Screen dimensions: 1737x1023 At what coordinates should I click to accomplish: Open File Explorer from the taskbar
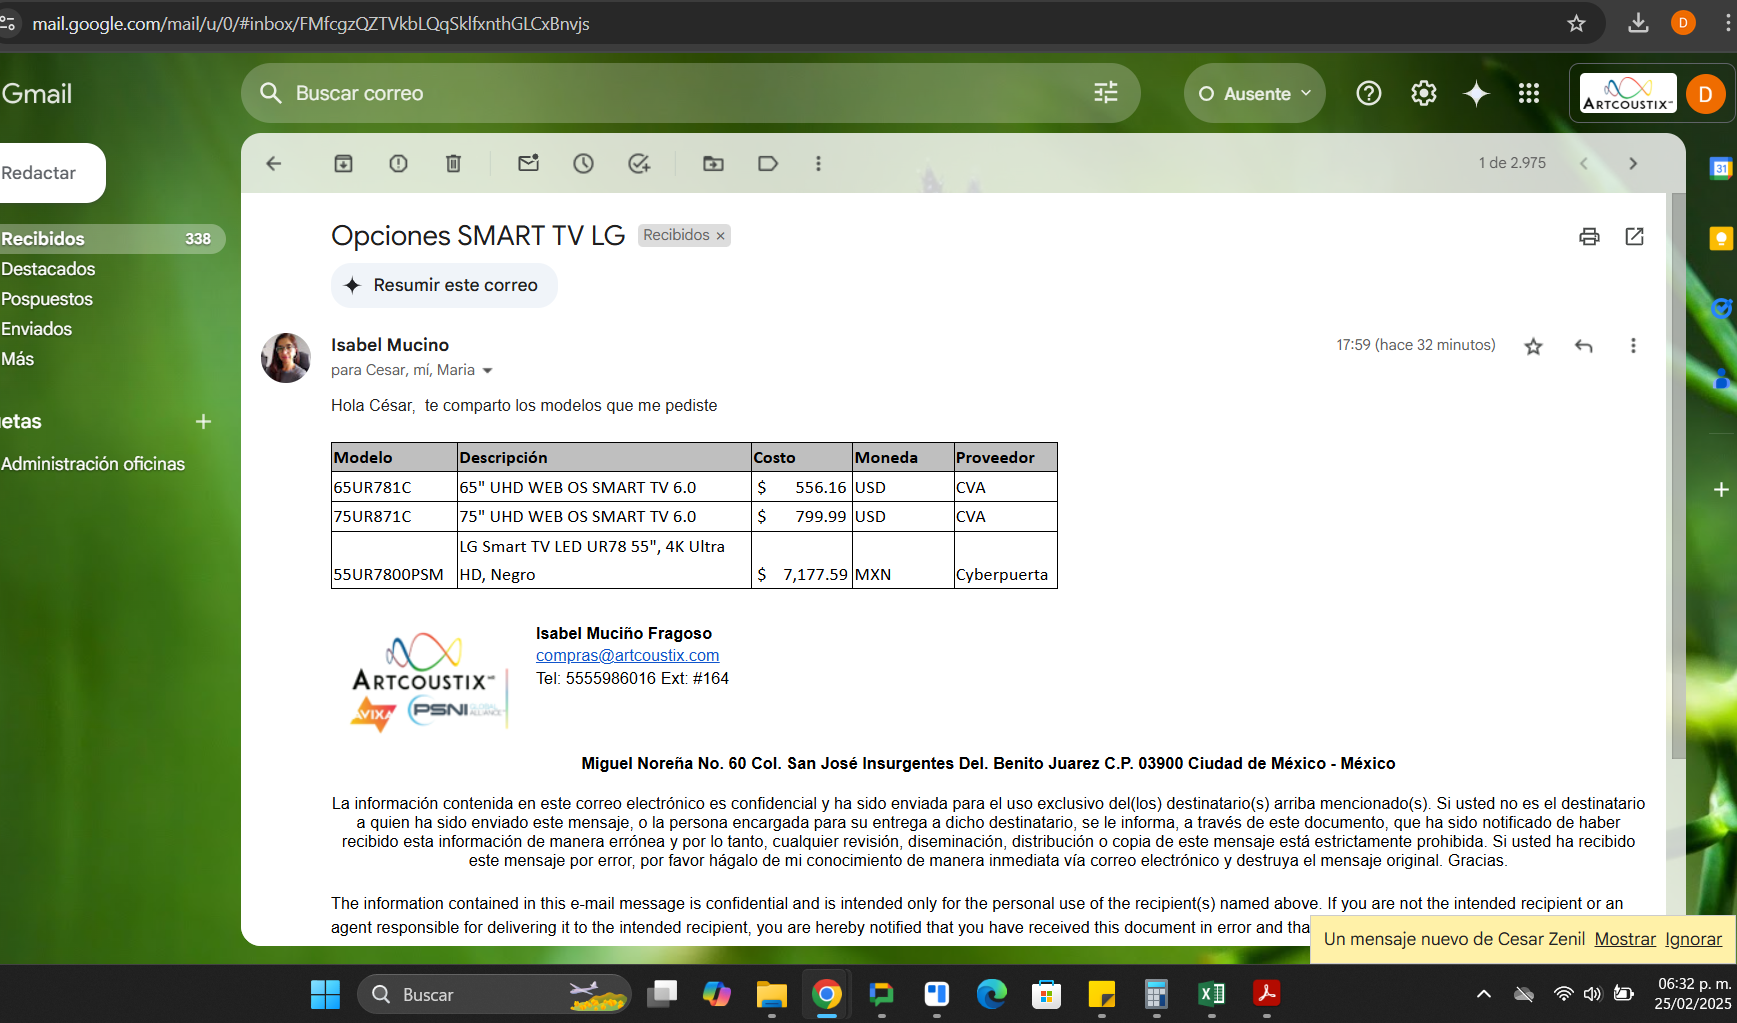(x=771, y=994)
